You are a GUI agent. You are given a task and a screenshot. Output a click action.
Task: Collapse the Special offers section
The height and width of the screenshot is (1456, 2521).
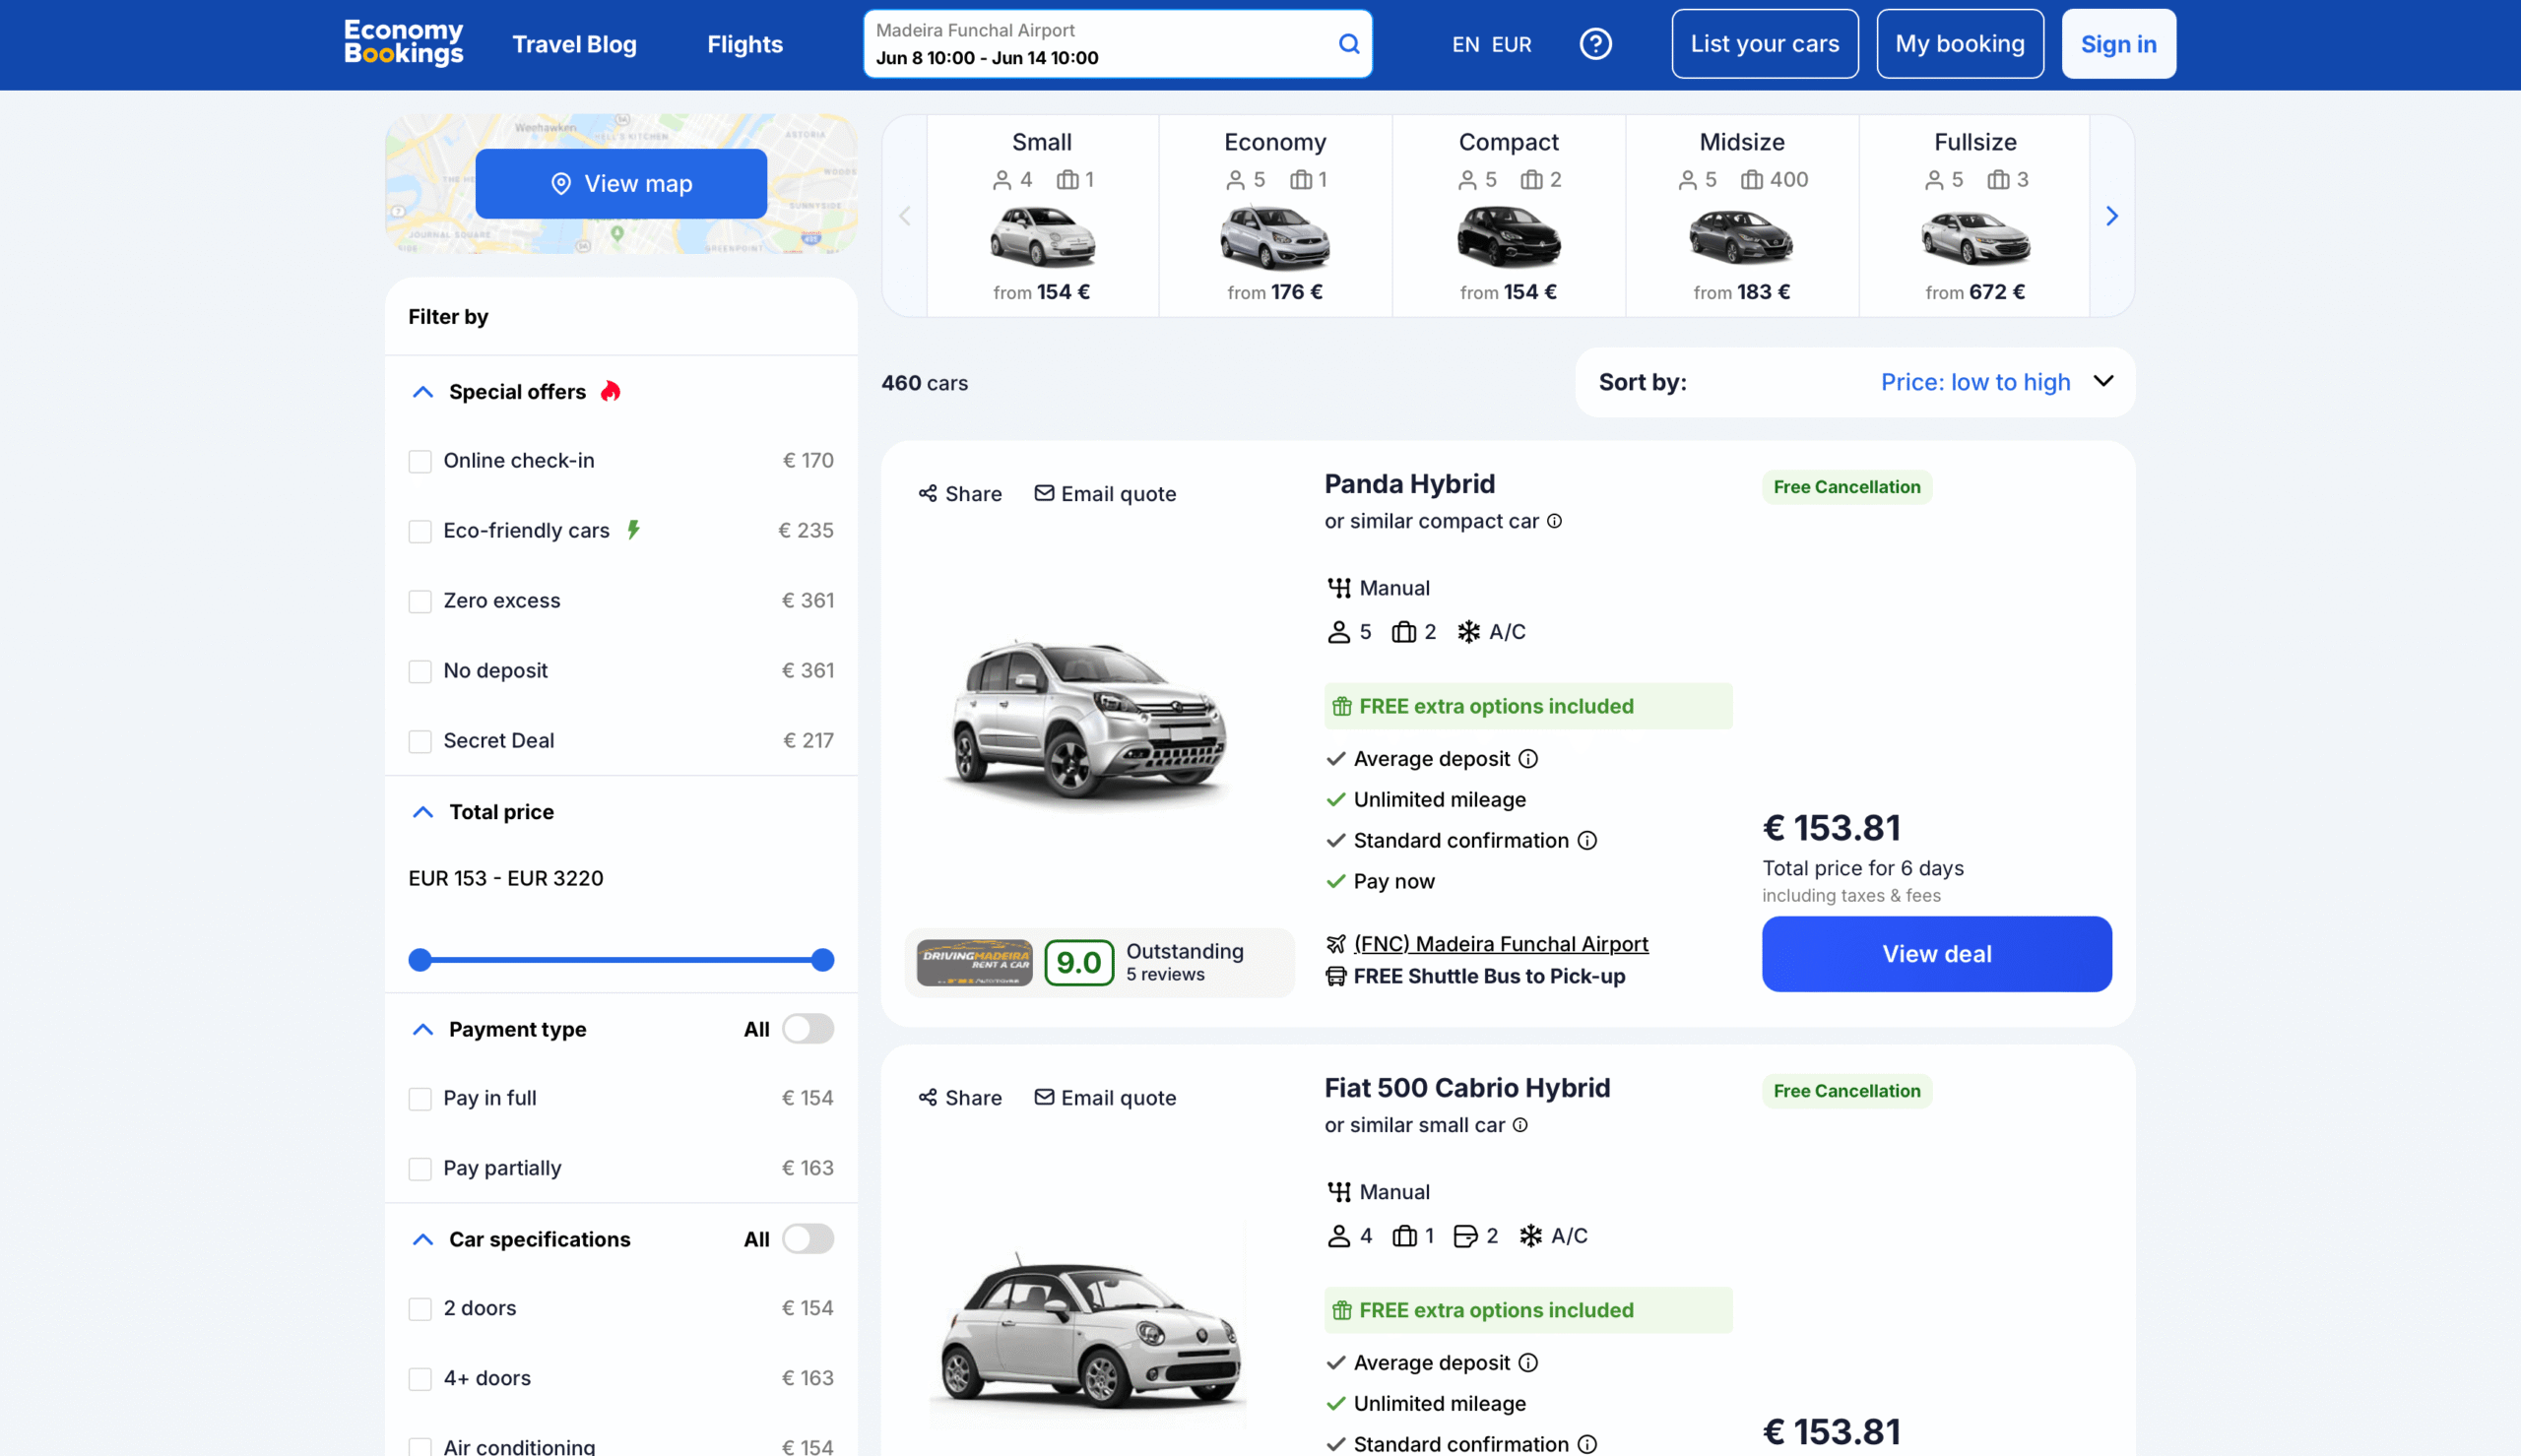422,392
